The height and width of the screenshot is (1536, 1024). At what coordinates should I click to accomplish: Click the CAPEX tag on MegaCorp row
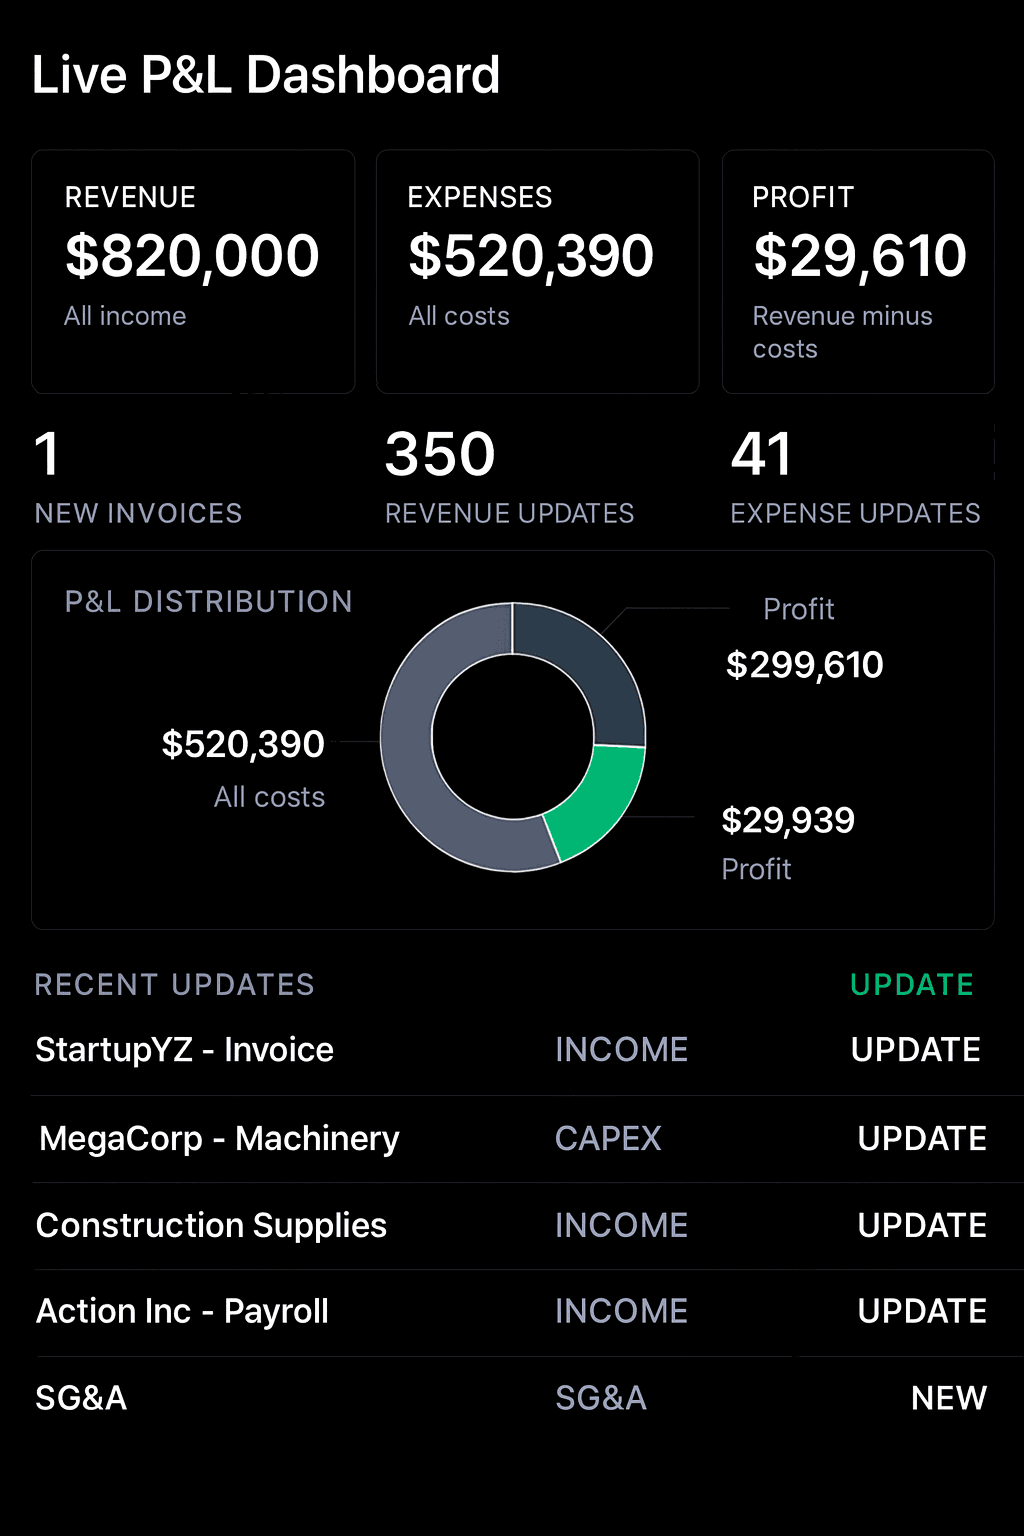pyautogui.click(x=608, y=1139)
